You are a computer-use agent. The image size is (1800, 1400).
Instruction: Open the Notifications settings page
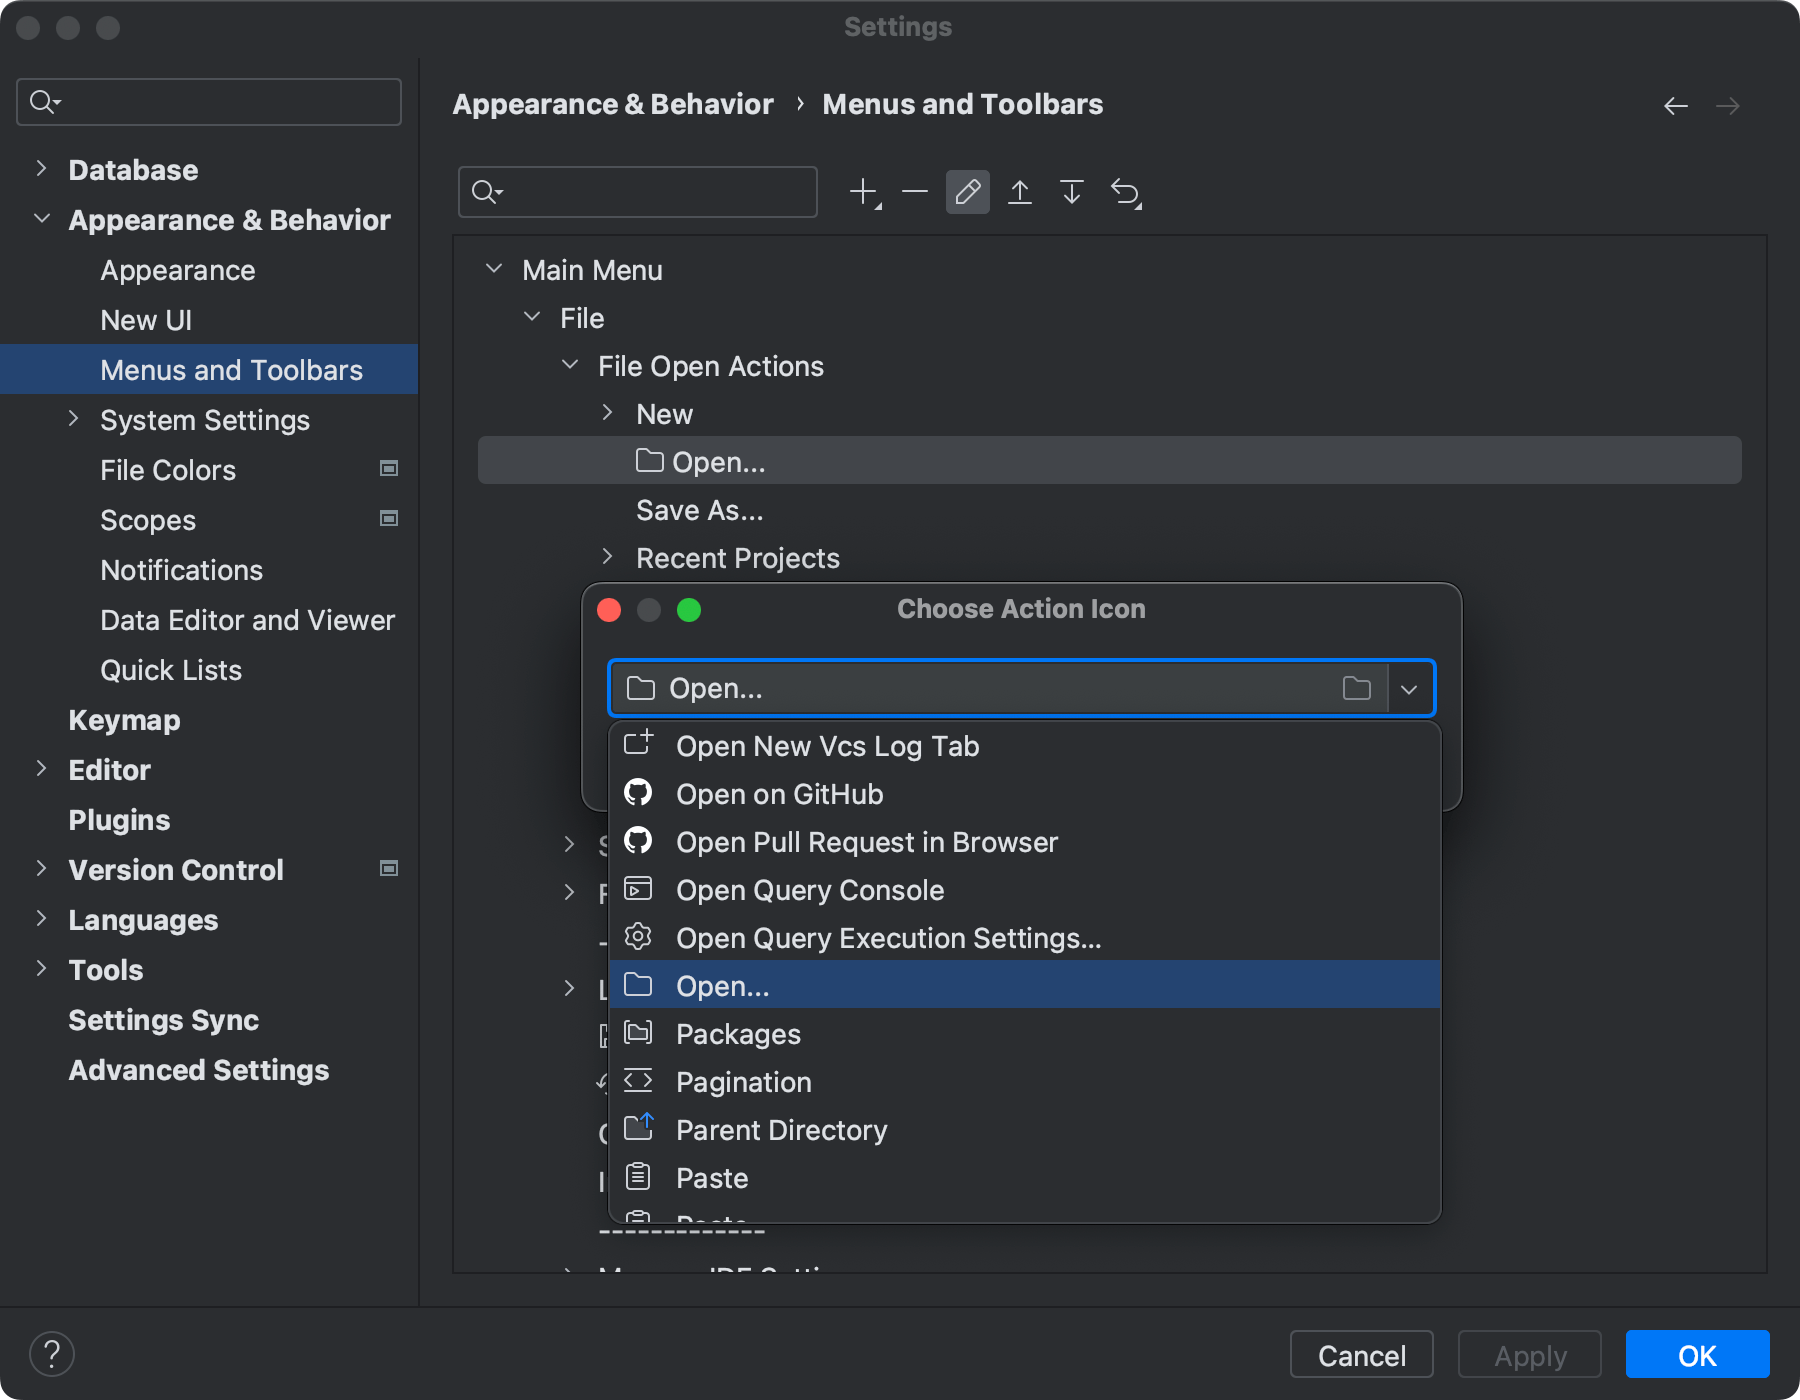[x=182, y=570]
